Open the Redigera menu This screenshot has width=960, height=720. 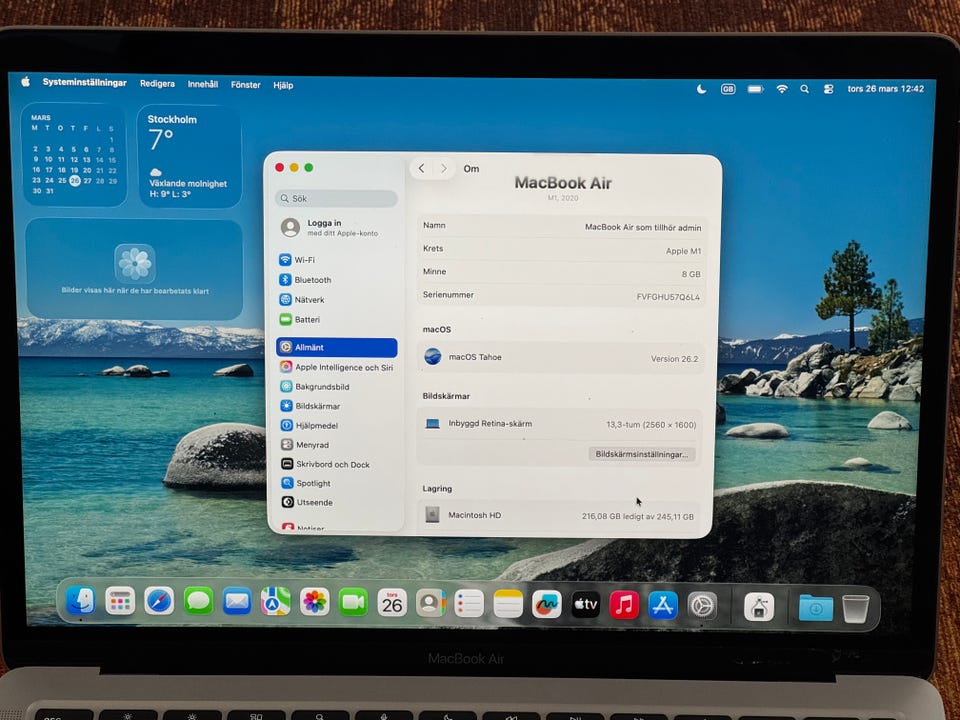click(157, 83)
